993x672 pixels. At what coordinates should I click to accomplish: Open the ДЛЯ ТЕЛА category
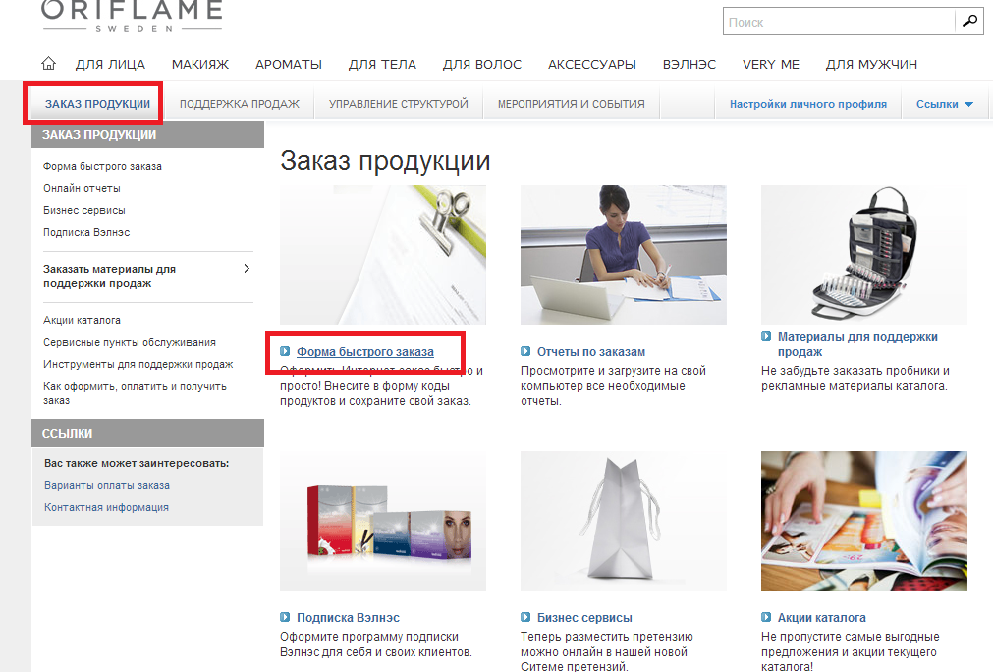(382, 65)
